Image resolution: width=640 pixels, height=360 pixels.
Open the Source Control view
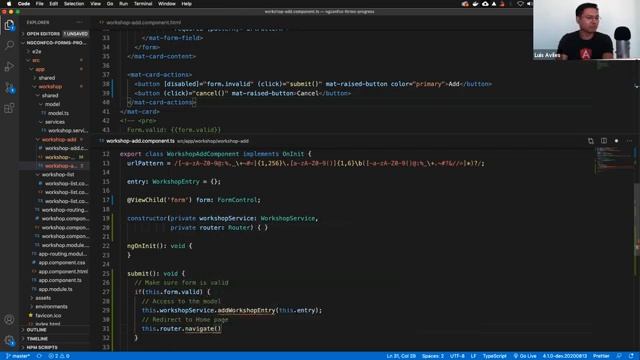point(9,87)
